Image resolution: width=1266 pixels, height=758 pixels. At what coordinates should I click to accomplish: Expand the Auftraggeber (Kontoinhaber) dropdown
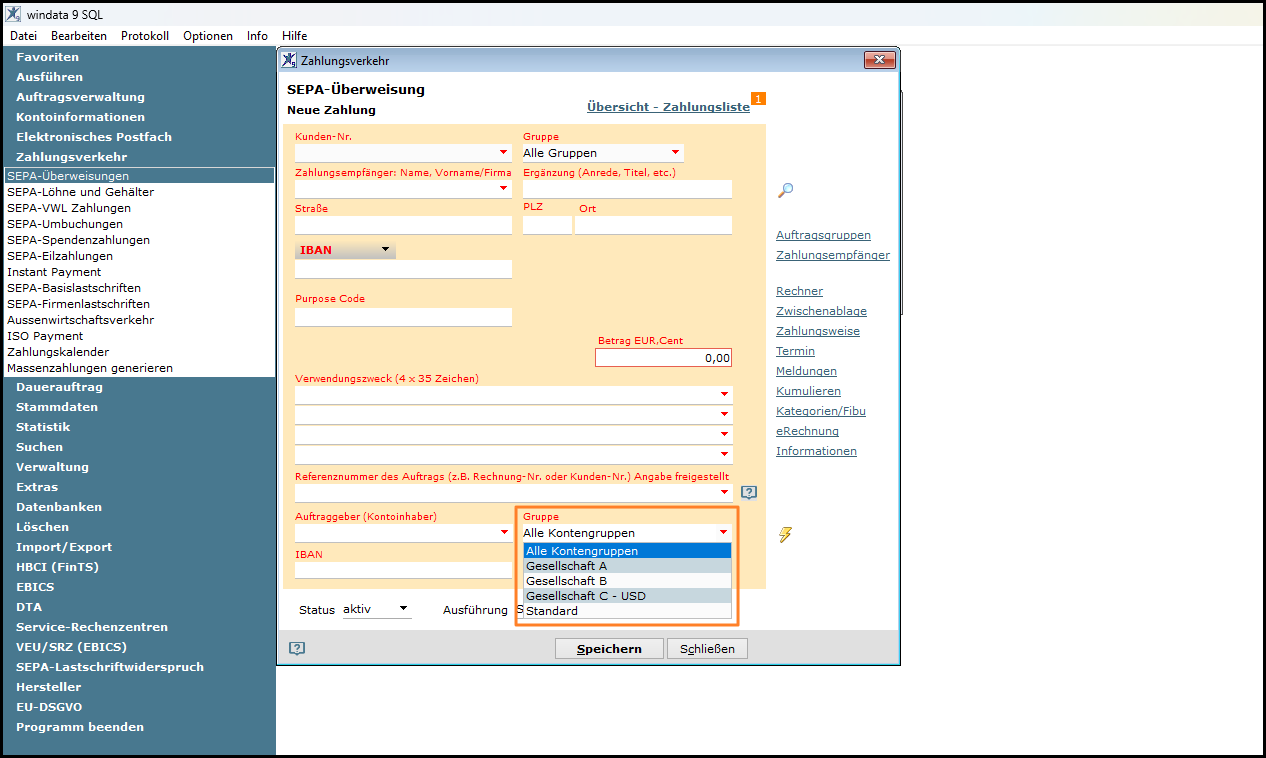tap(504, 533)
